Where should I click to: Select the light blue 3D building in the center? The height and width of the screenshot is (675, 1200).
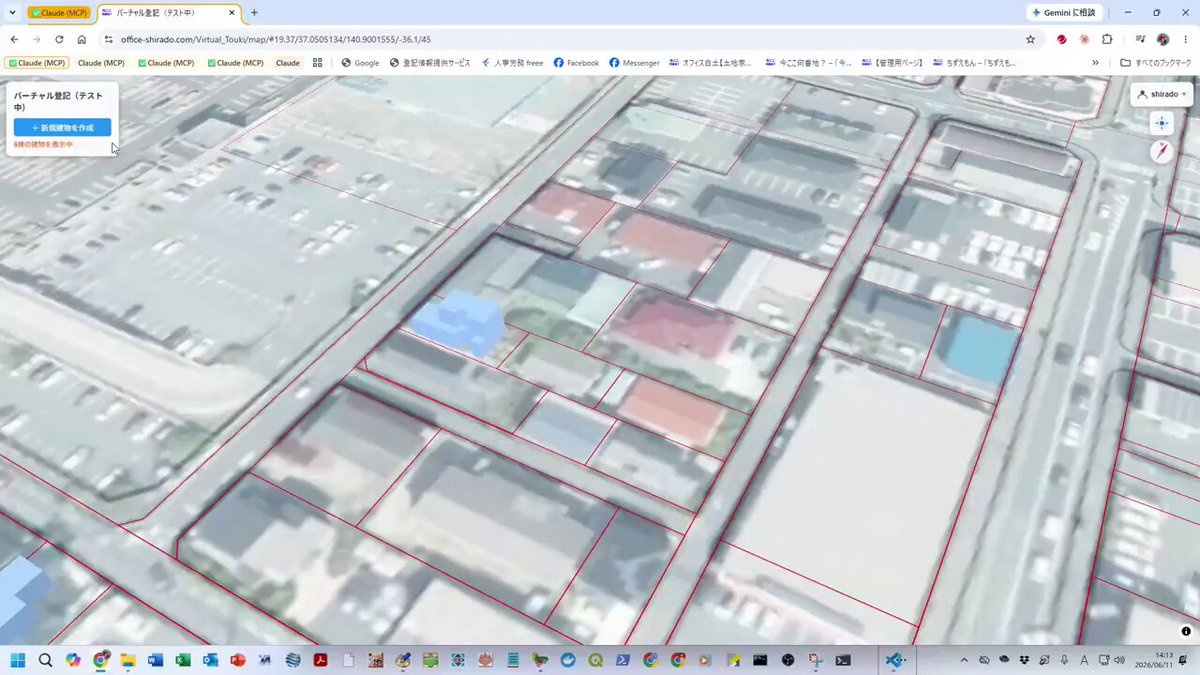tap(460, 320)
